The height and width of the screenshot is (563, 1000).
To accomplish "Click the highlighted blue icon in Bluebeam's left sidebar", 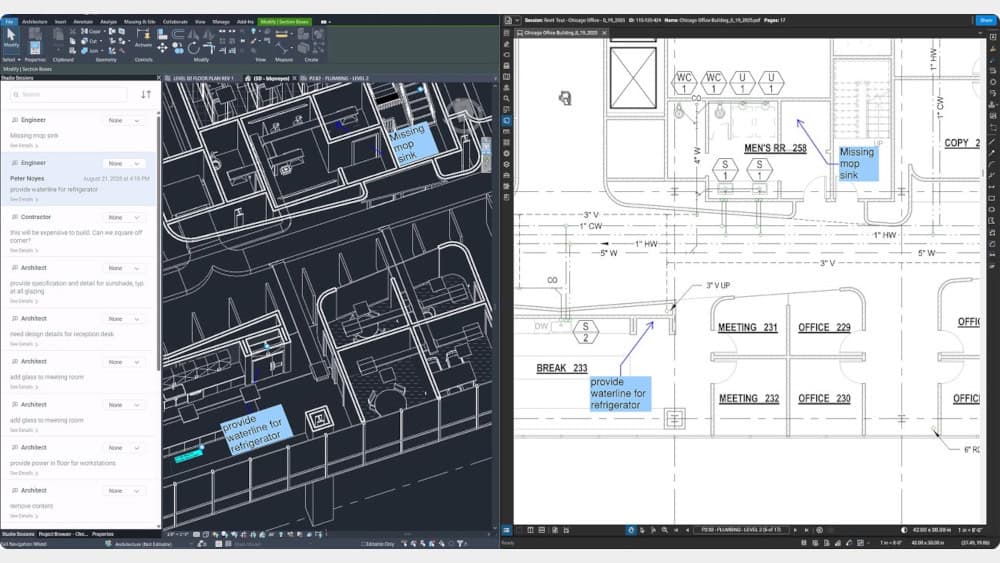I will click(507, 120).
